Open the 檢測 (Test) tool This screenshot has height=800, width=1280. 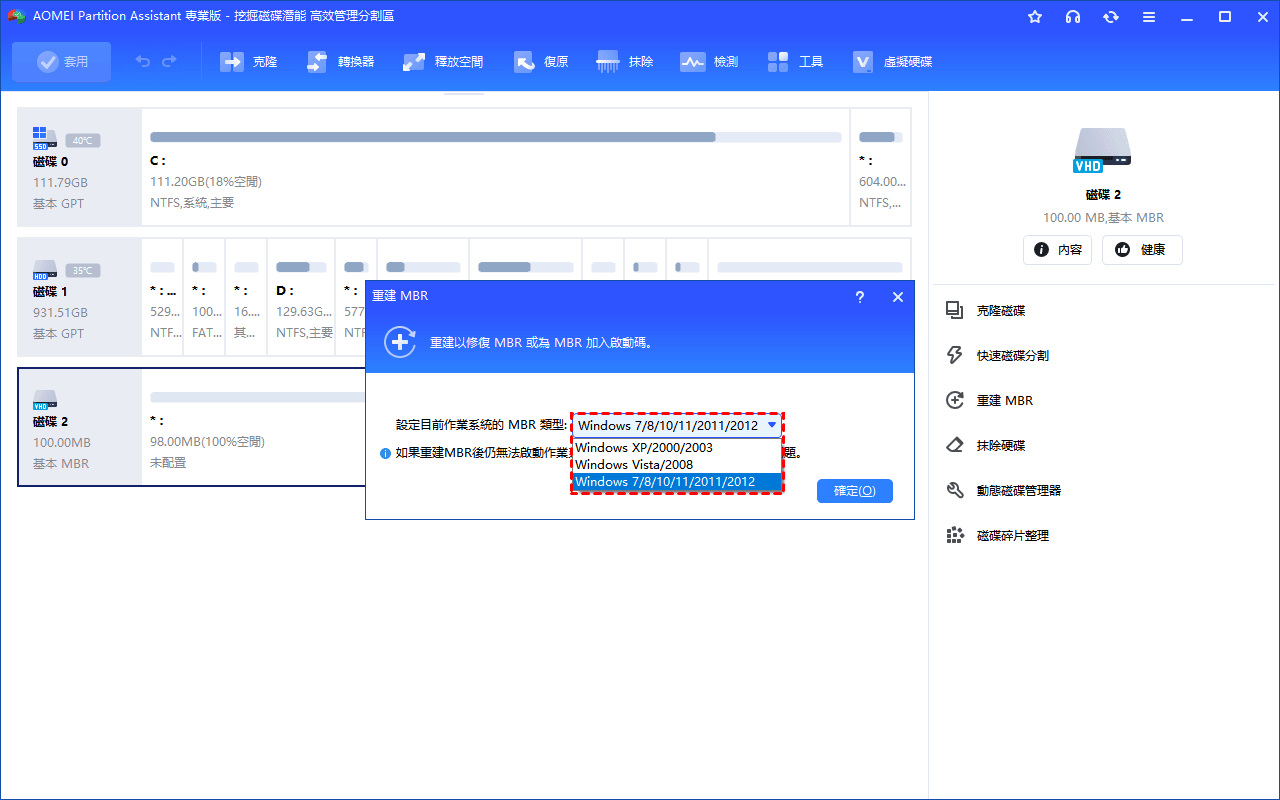click(693, 62)
